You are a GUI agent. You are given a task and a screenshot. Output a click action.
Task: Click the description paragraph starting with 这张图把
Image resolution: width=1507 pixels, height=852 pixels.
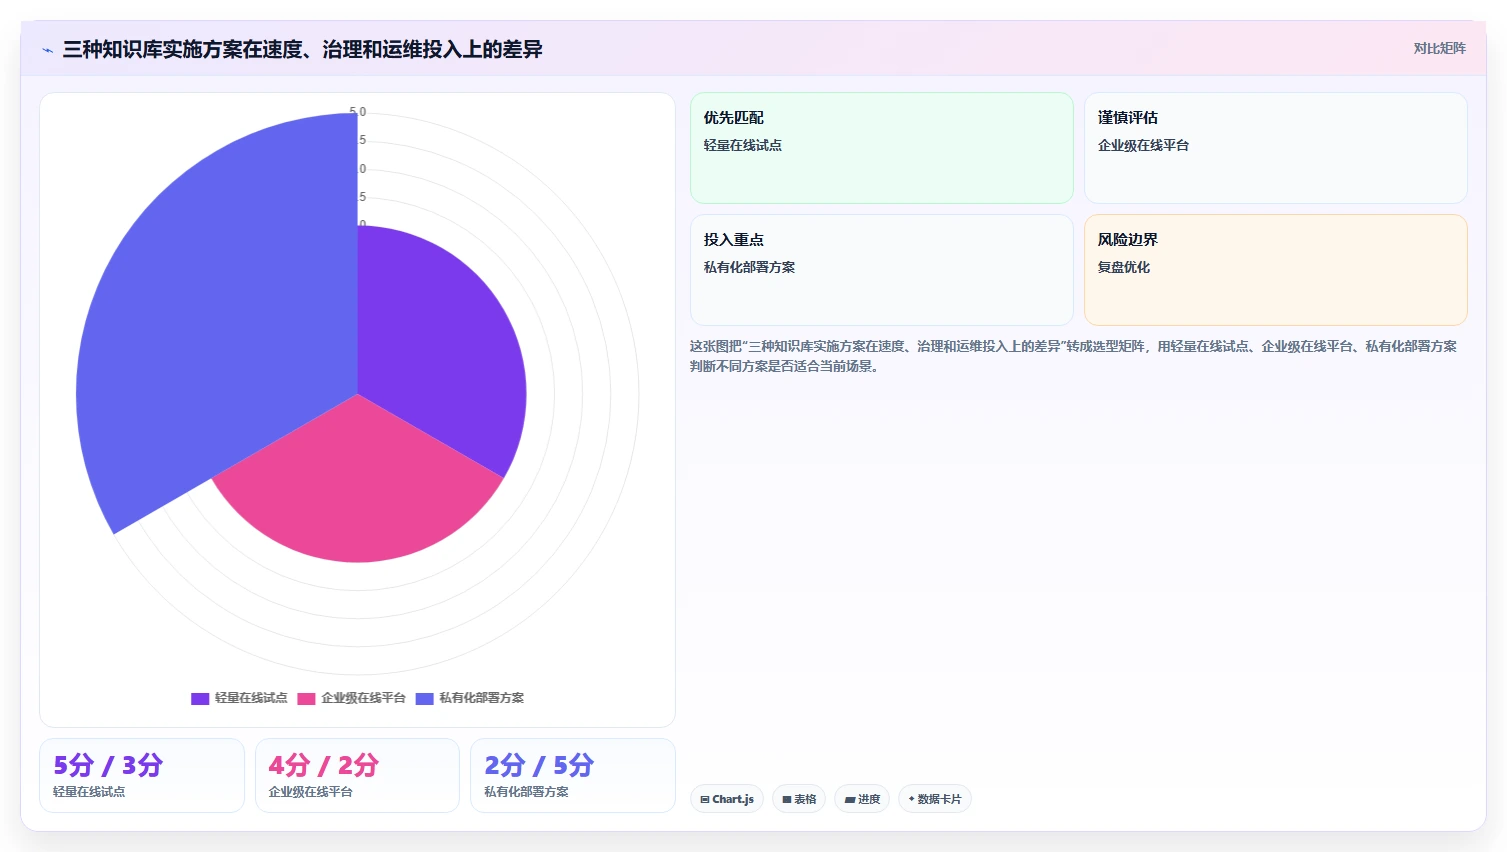coord(1073,356)
